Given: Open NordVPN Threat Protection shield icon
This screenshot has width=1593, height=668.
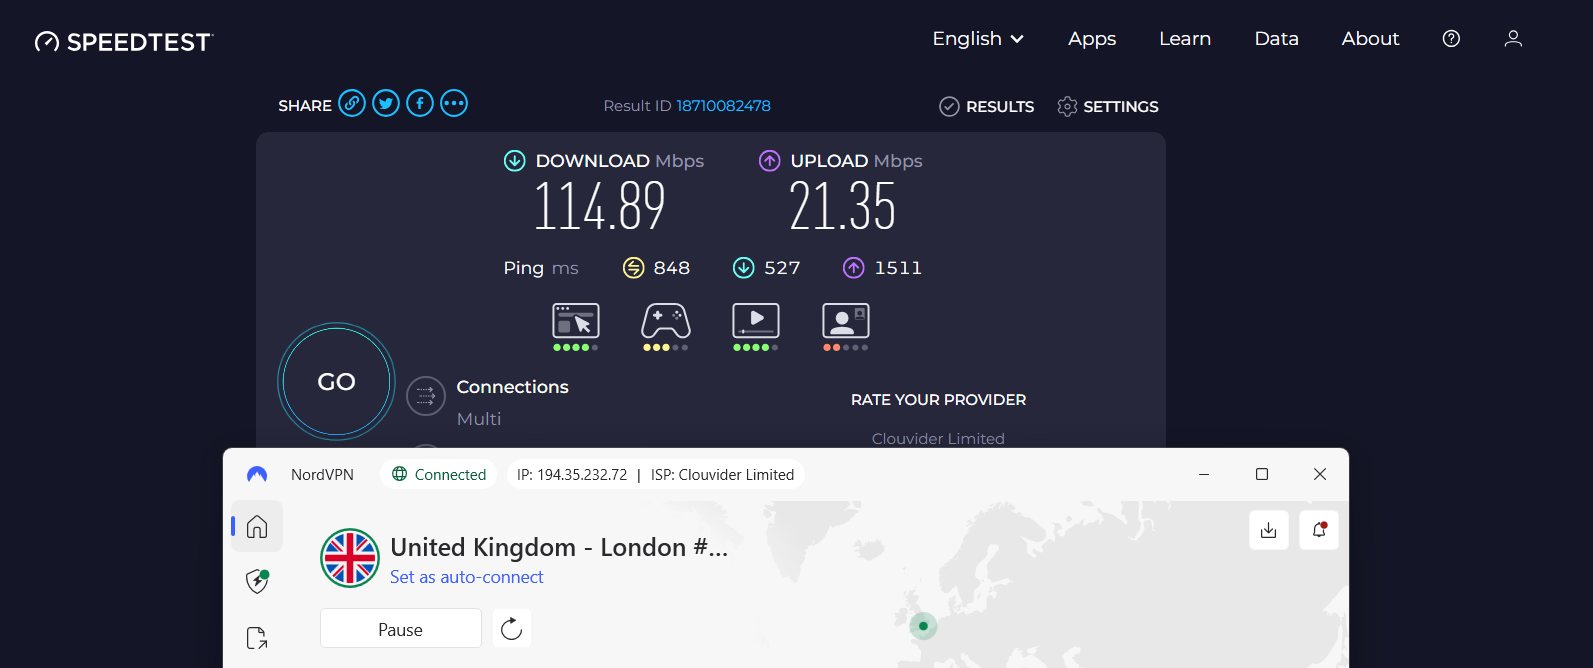Looking at the screenshot, I should coord(257,581).
